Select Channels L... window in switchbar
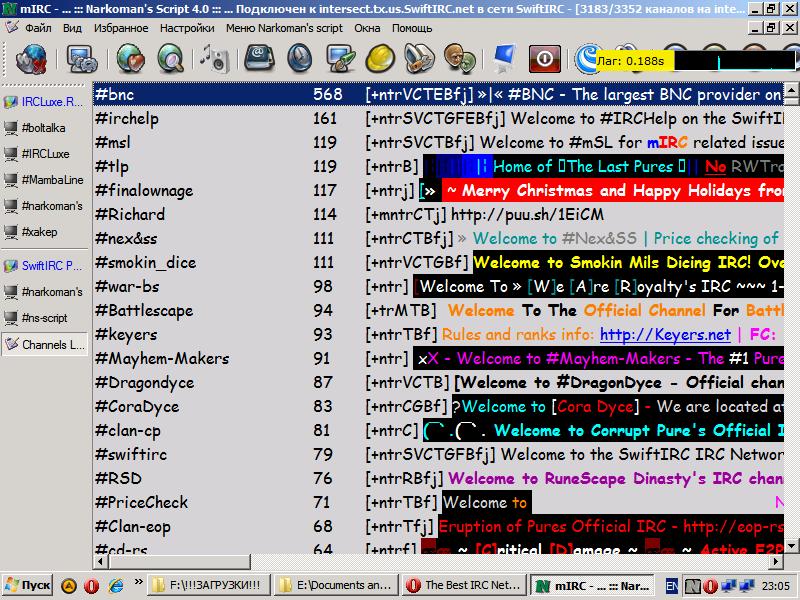 point(44,344)
